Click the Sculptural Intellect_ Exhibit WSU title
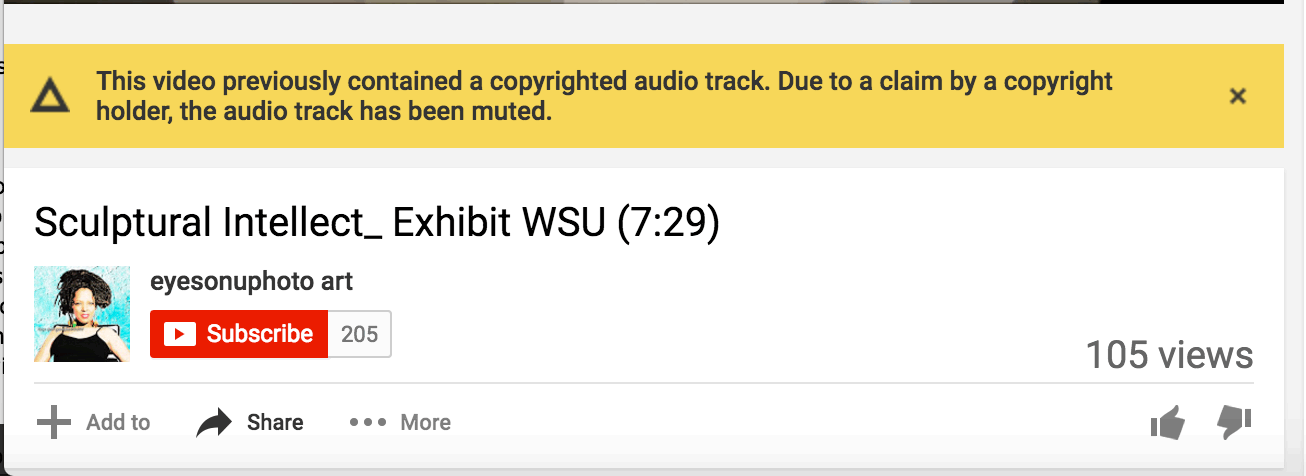The image size is (1306, 476). click(x=320, y=222)
